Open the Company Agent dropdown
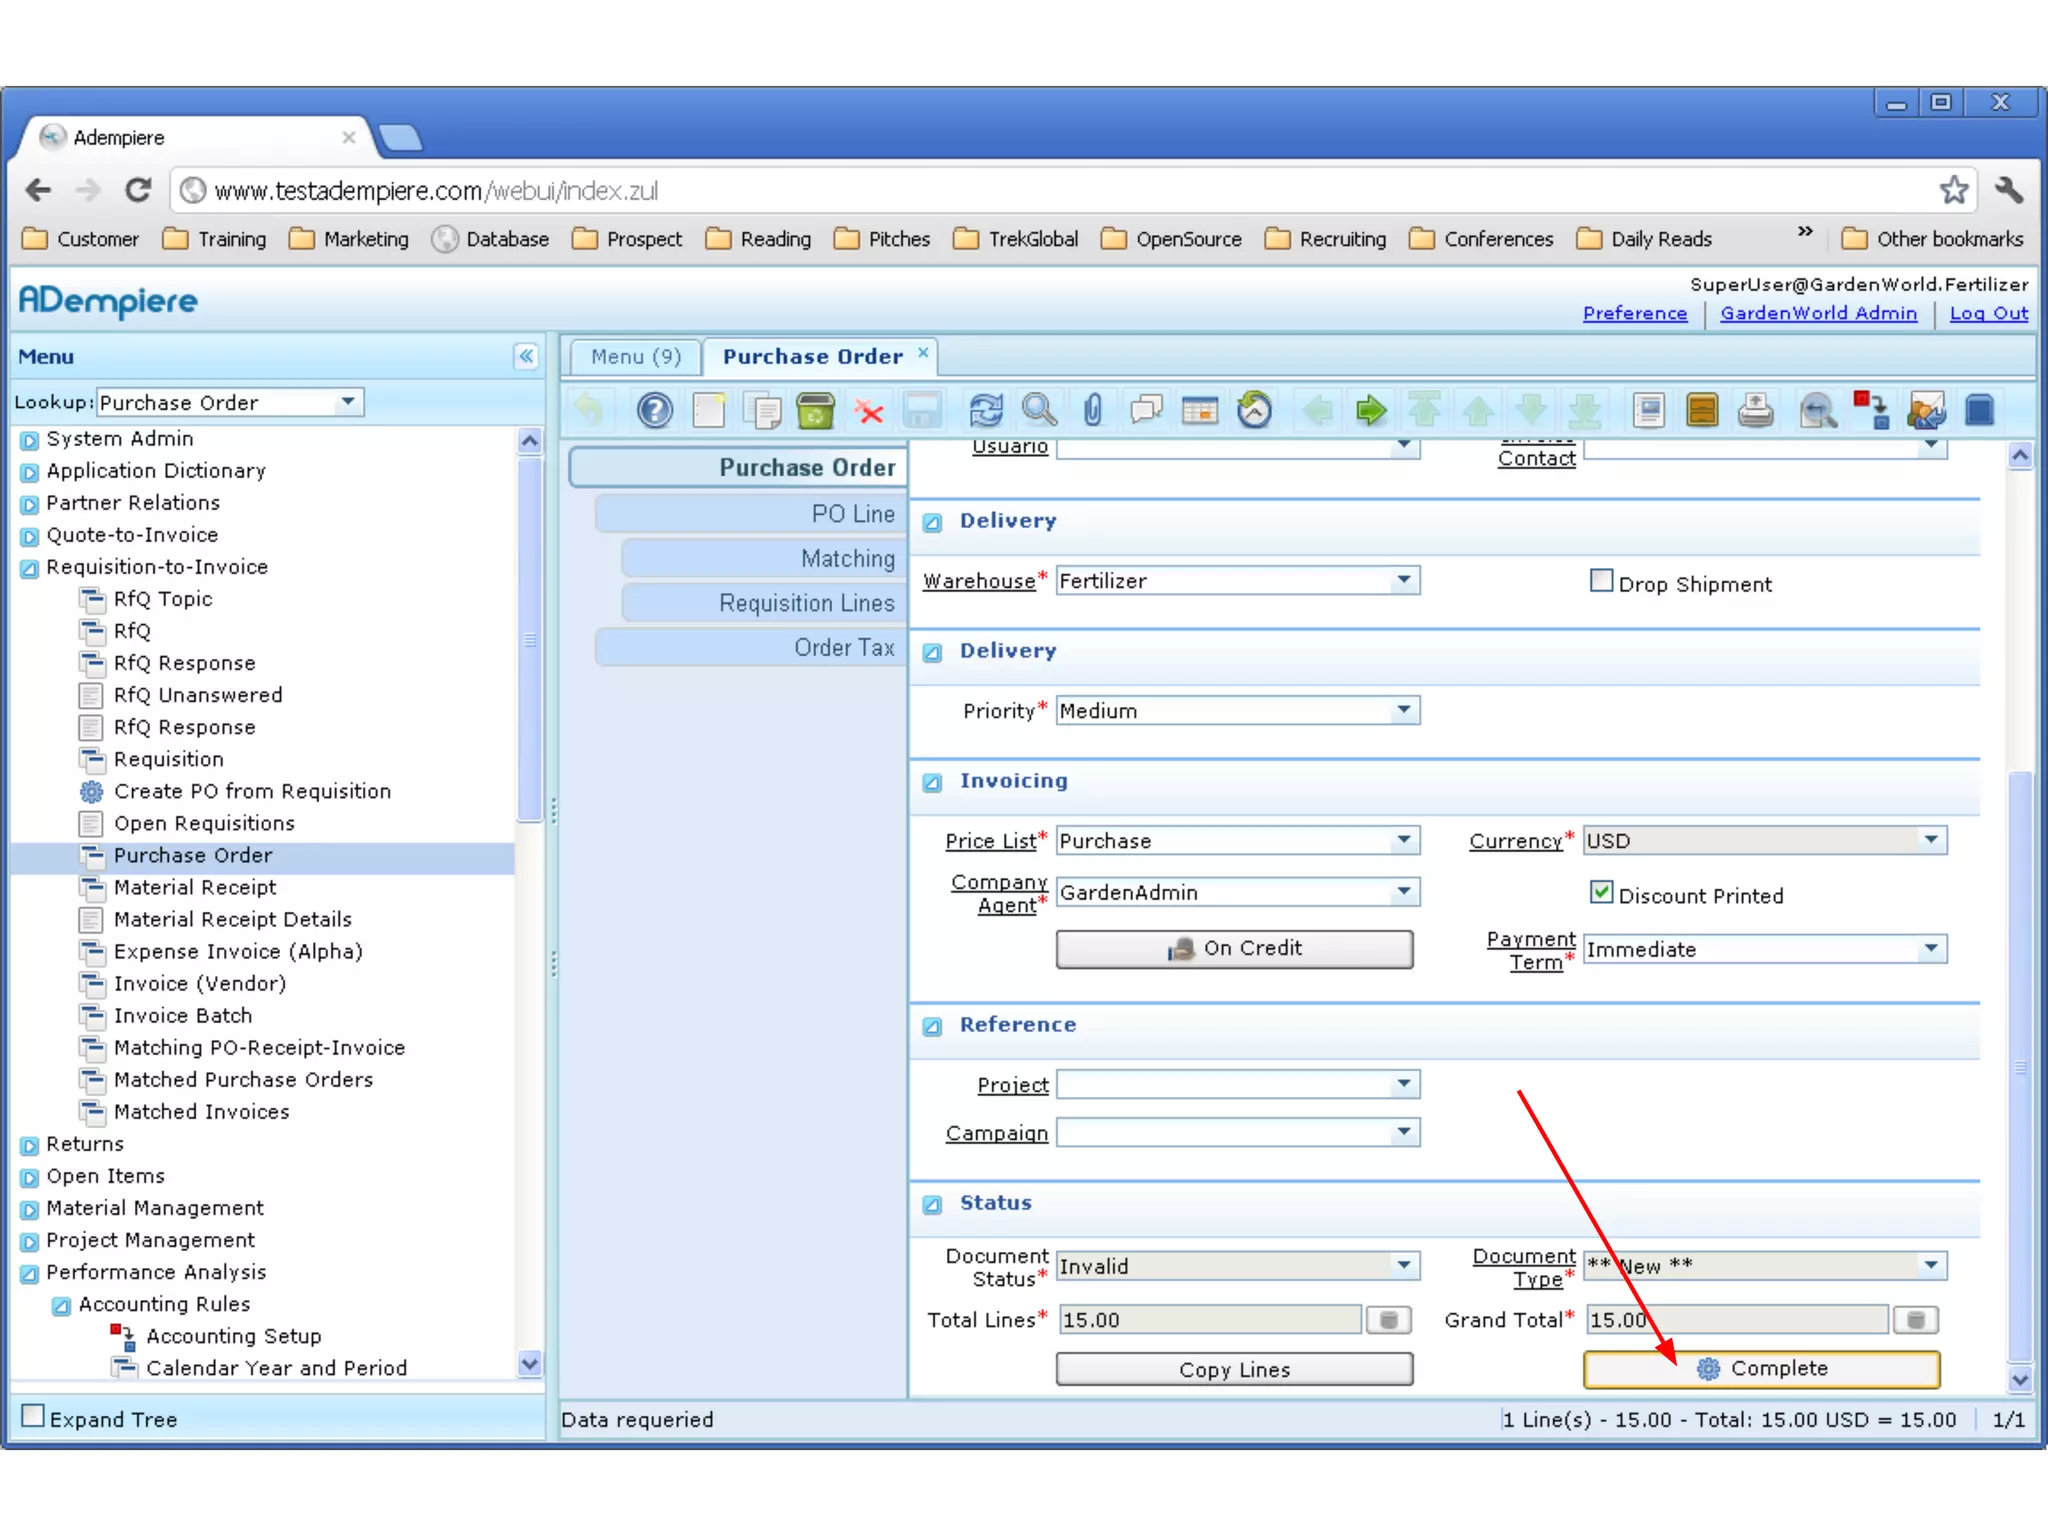 point(1404,891)
